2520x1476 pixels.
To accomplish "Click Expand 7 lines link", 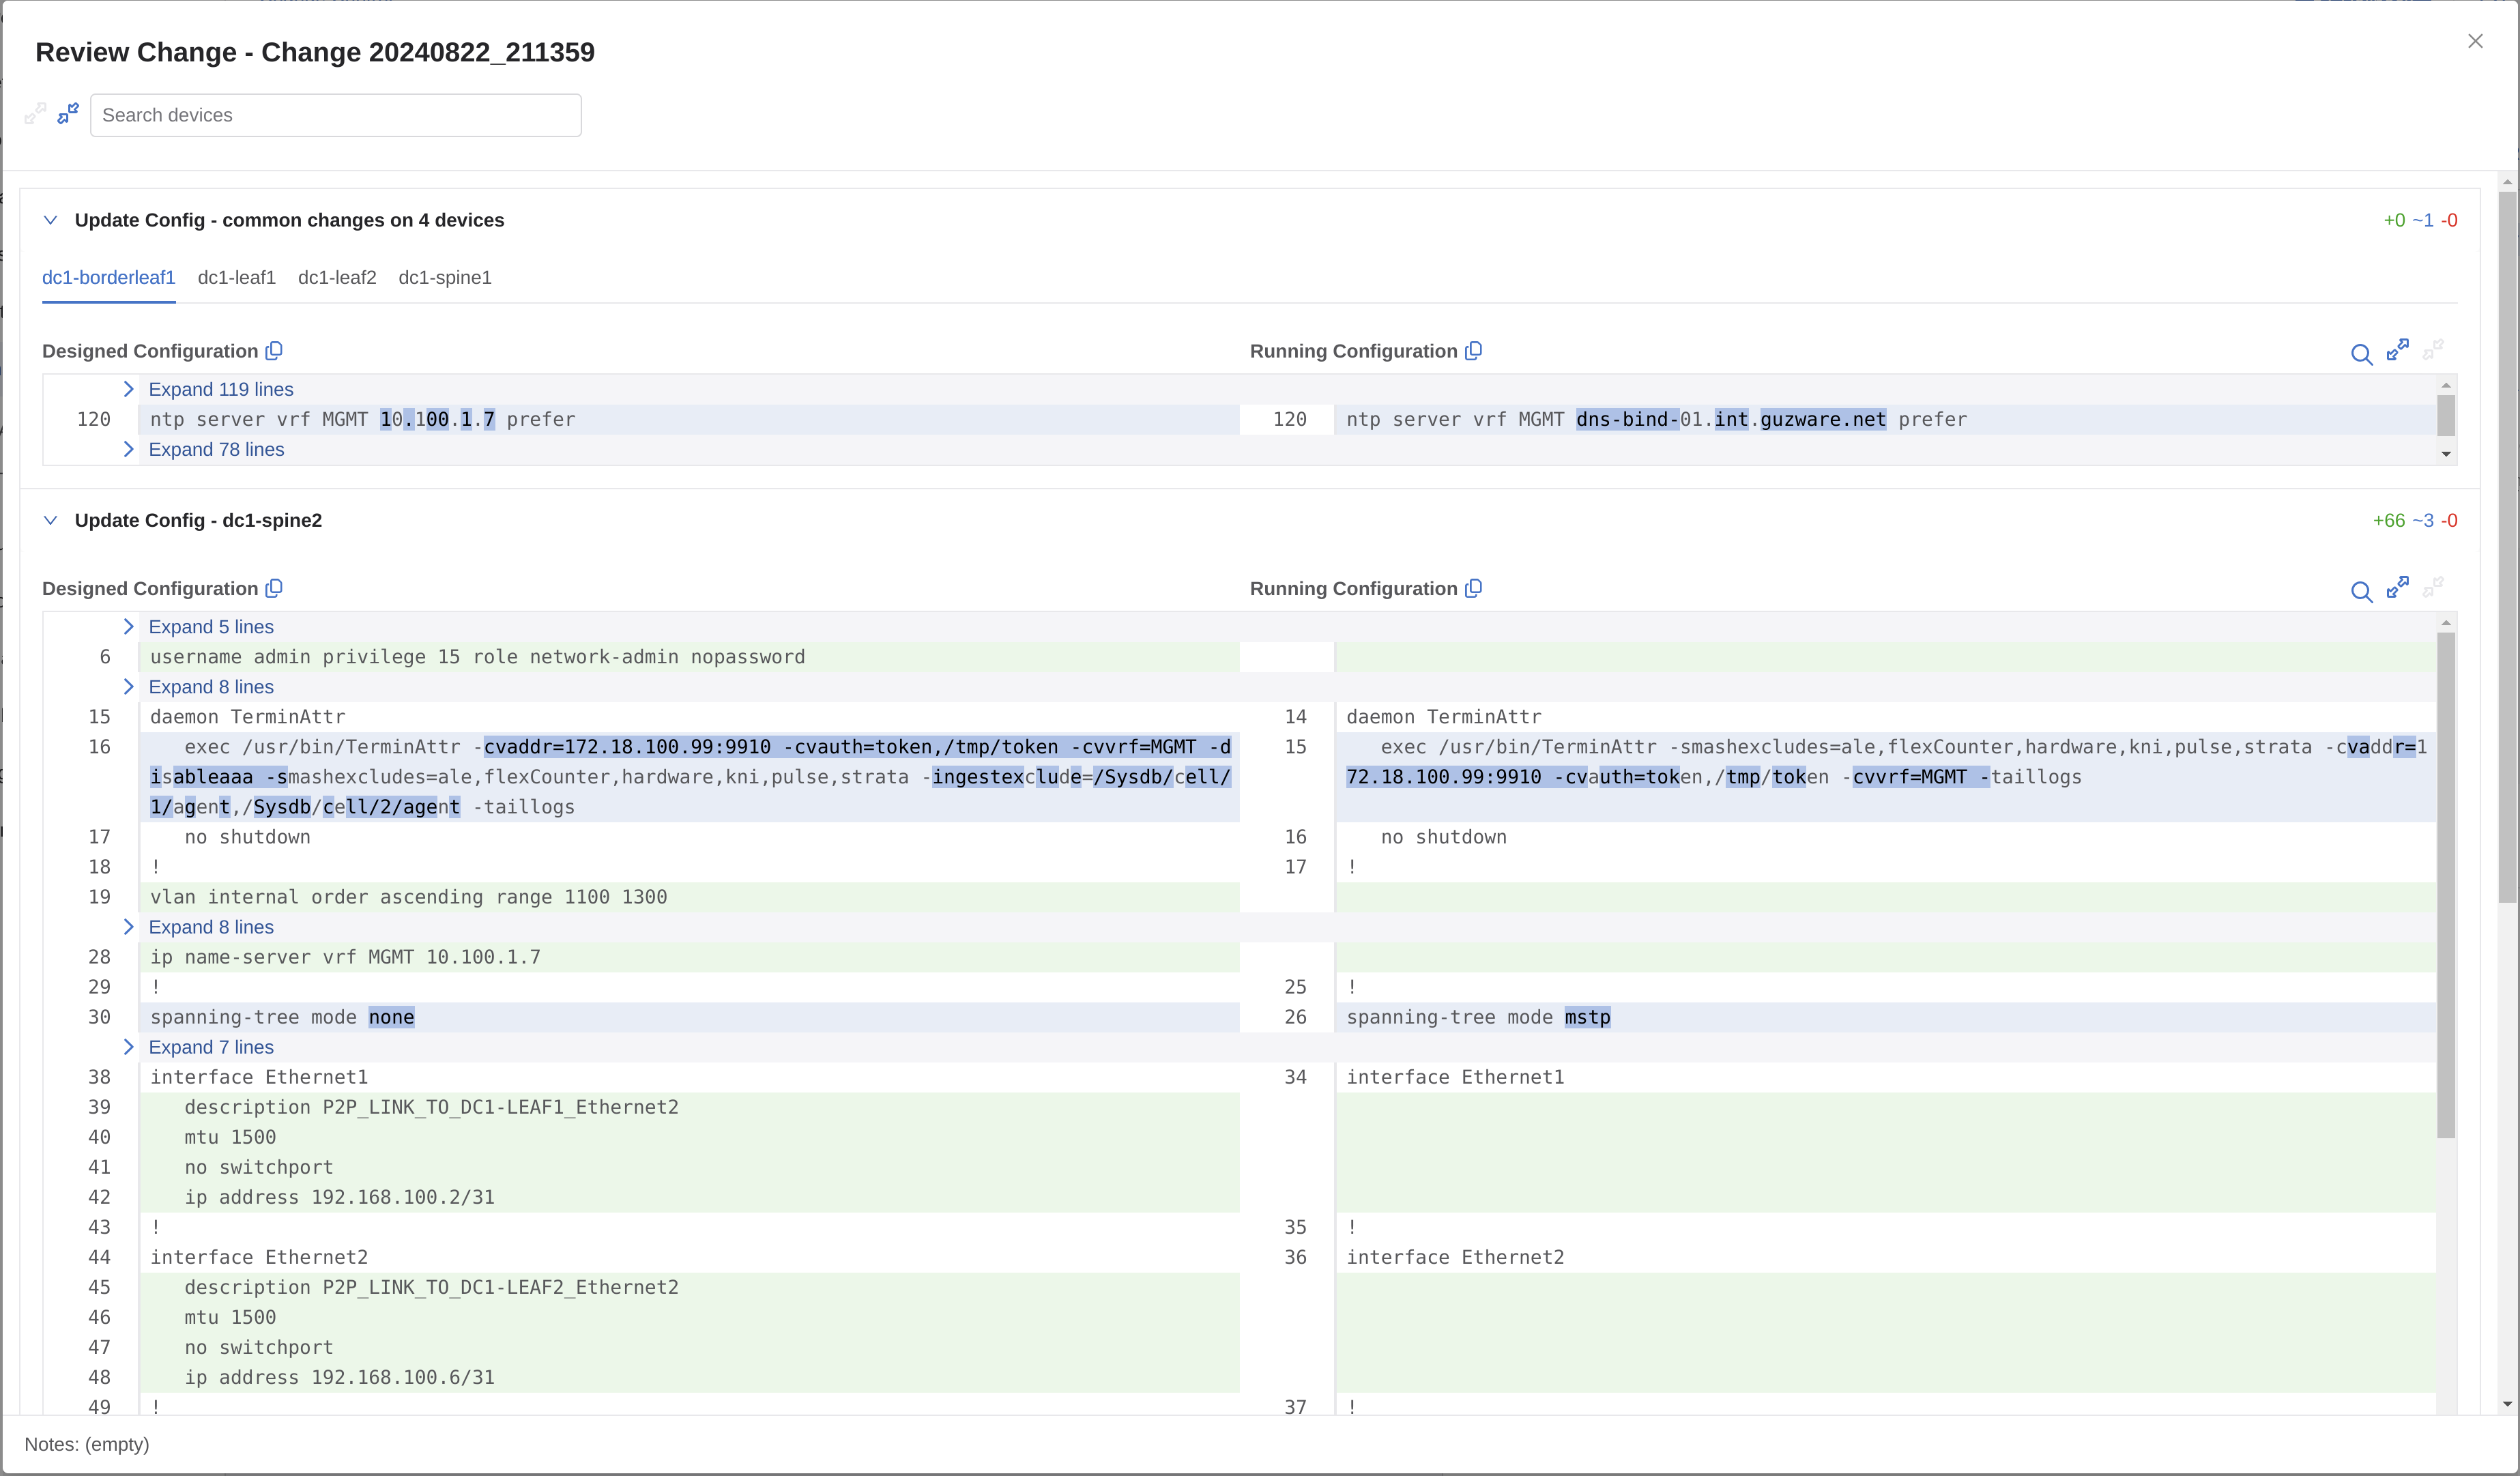I will point(211,1047).
